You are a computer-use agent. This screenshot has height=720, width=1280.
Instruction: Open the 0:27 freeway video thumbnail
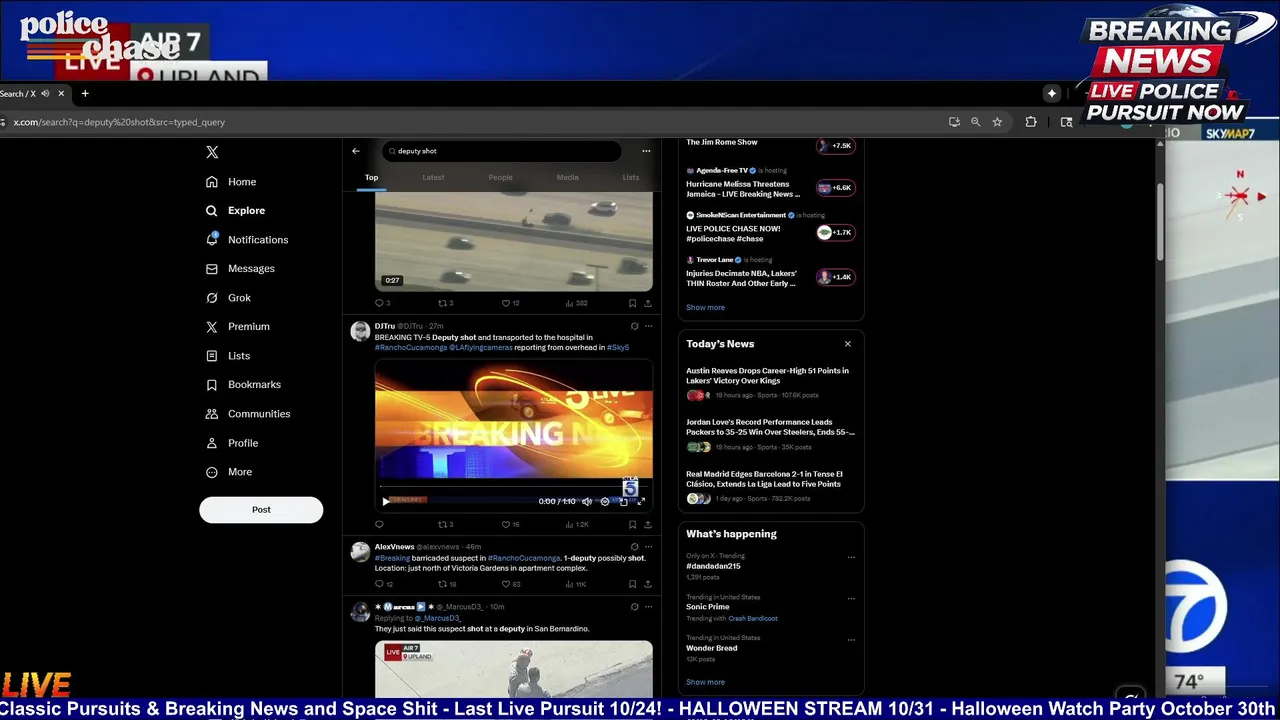[513, 241]
